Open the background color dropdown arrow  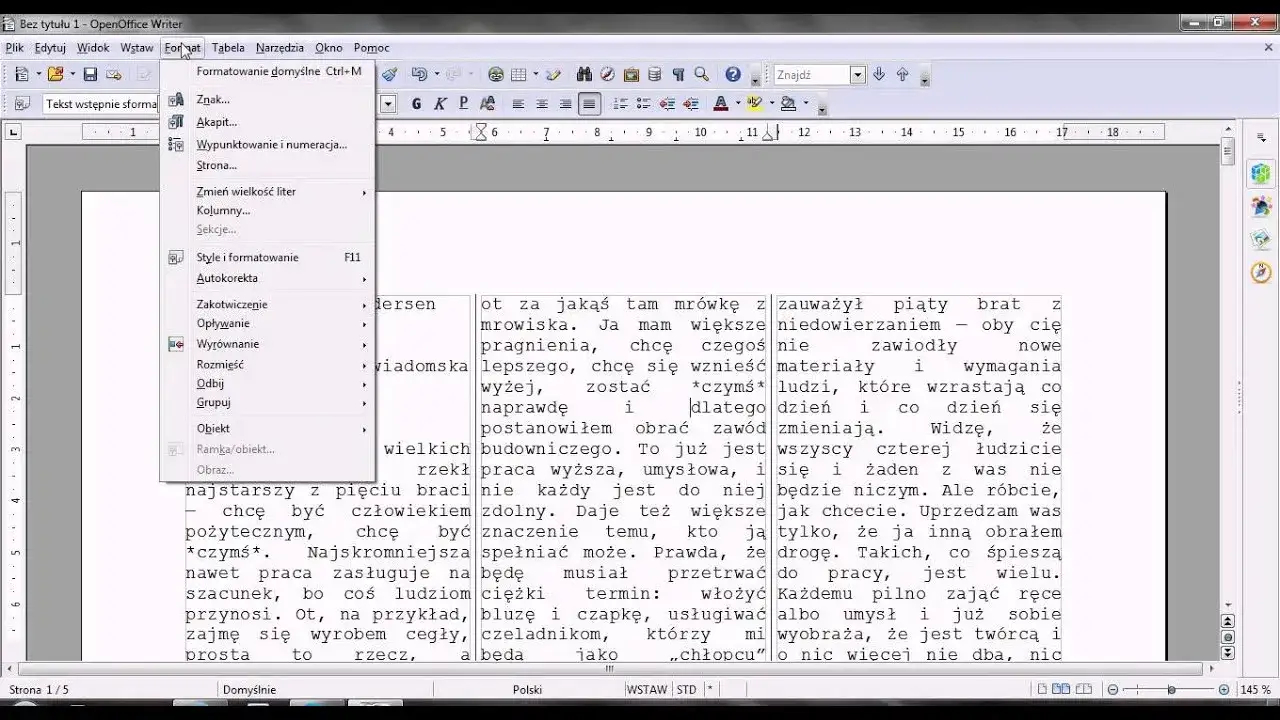[x=804, y=103]
